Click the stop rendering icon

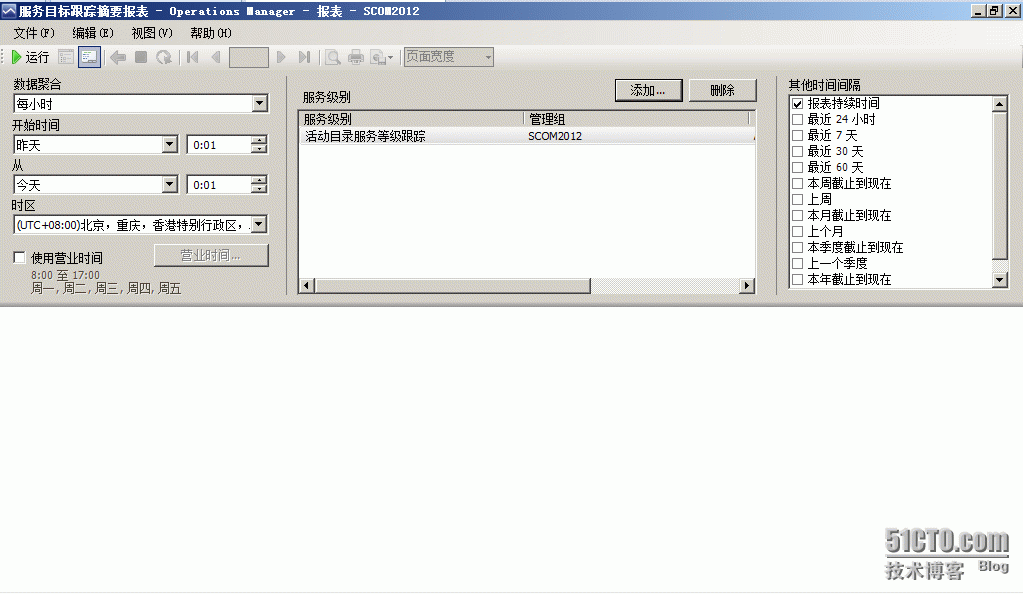tap(141, 57)
